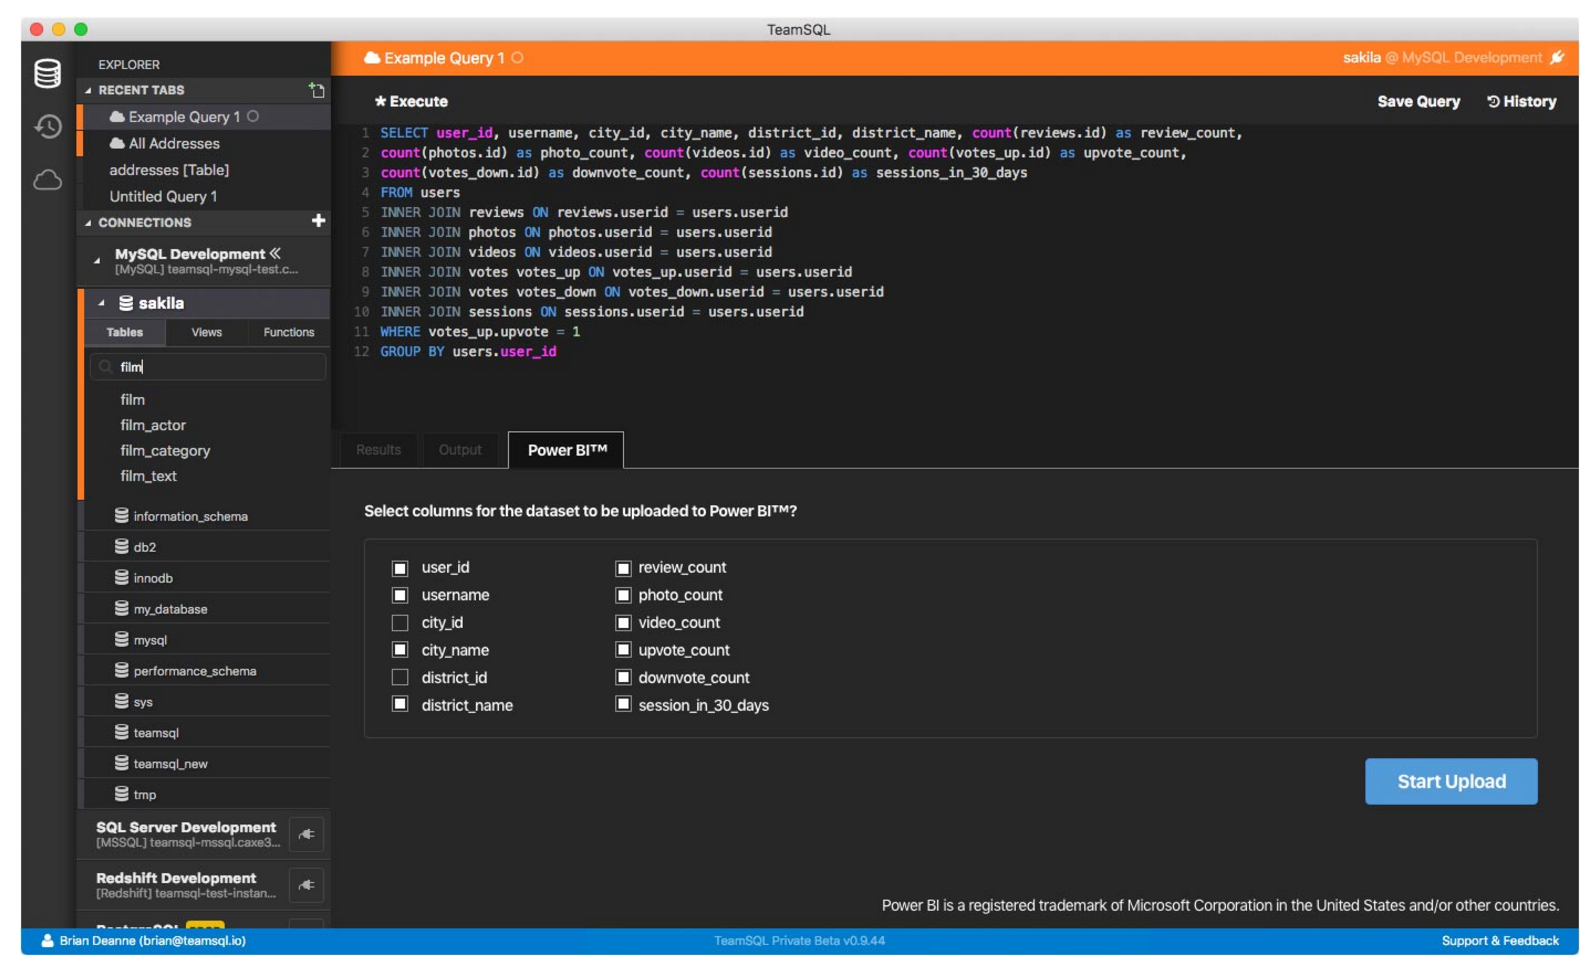Select the film table in the list

pyautogui.click(x=132, y=399)
